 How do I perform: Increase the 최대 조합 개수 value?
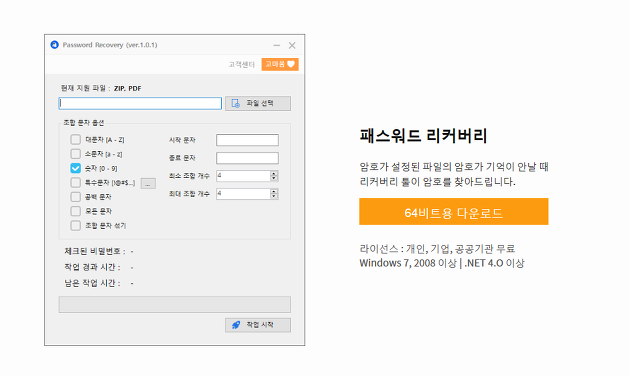coord(274,191)
